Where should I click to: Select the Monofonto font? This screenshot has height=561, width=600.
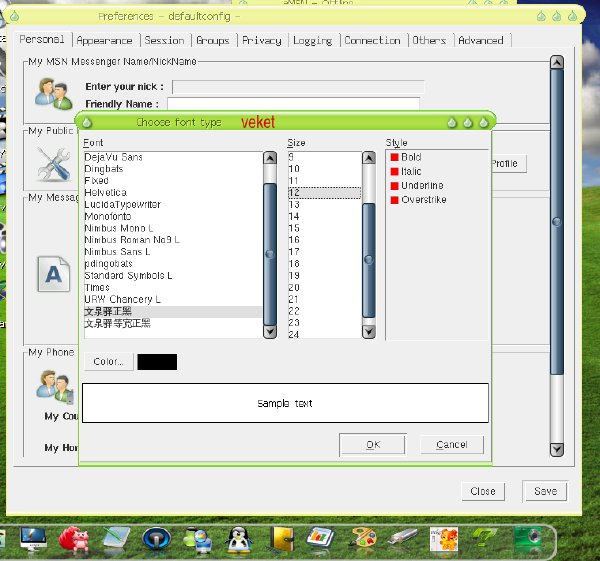173,216
